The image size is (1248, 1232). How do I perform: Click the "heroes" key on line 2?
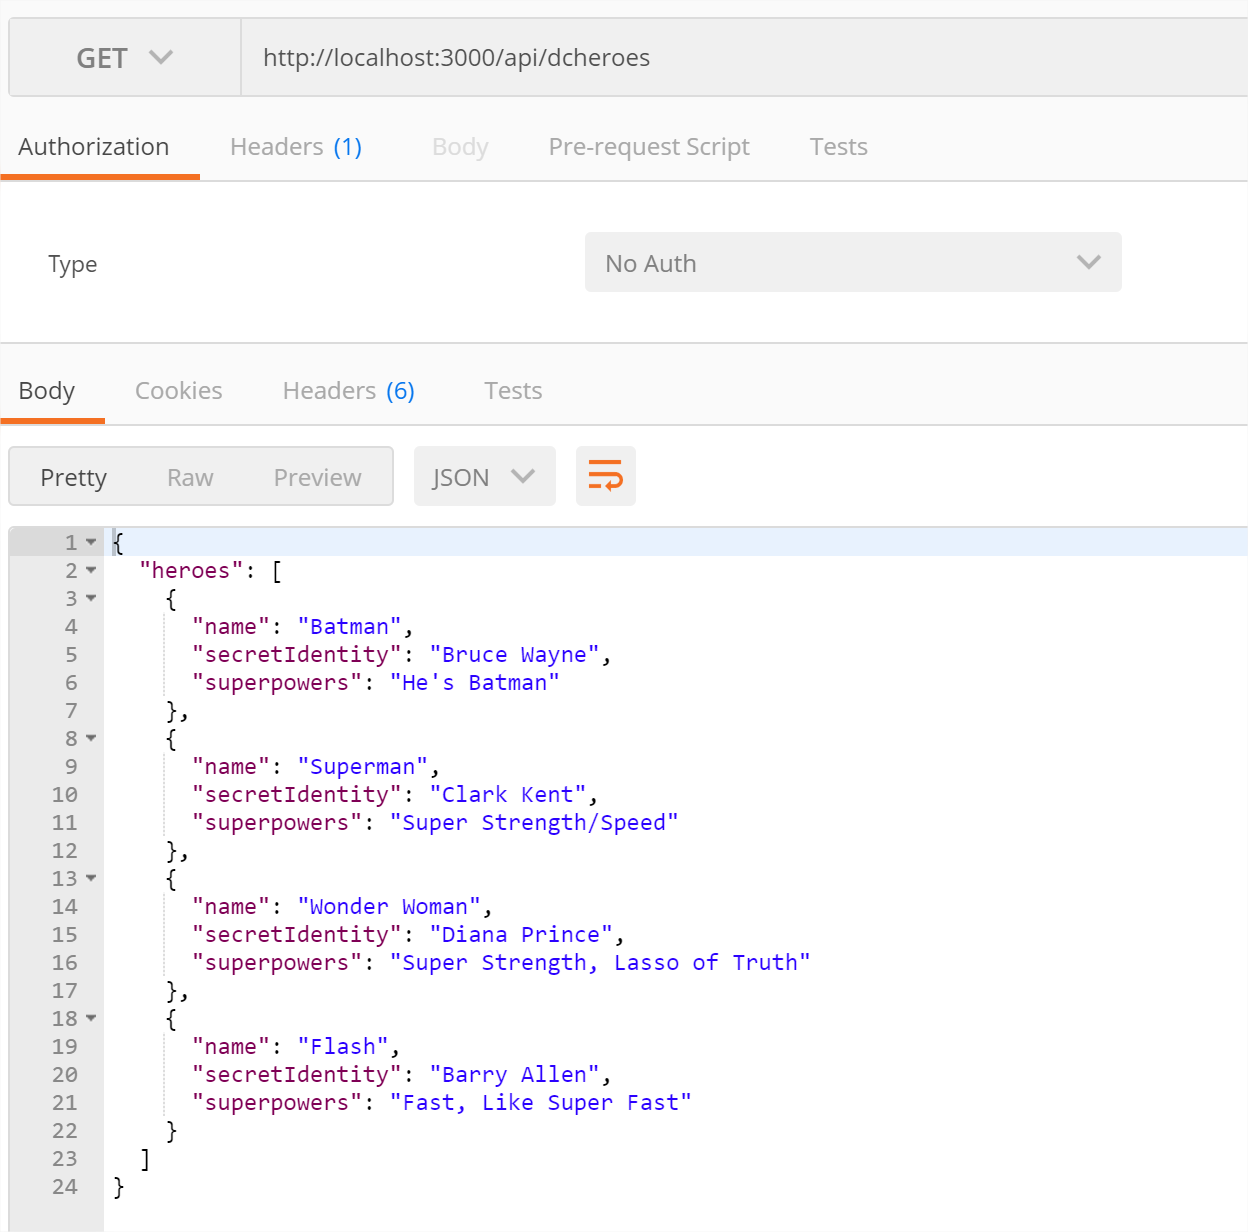coord(191,570)
